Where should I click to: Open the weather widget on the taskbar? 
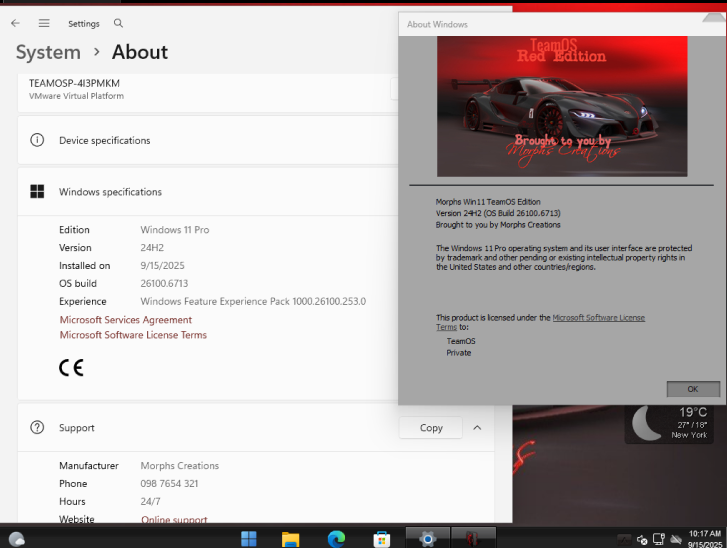[17, 539]
